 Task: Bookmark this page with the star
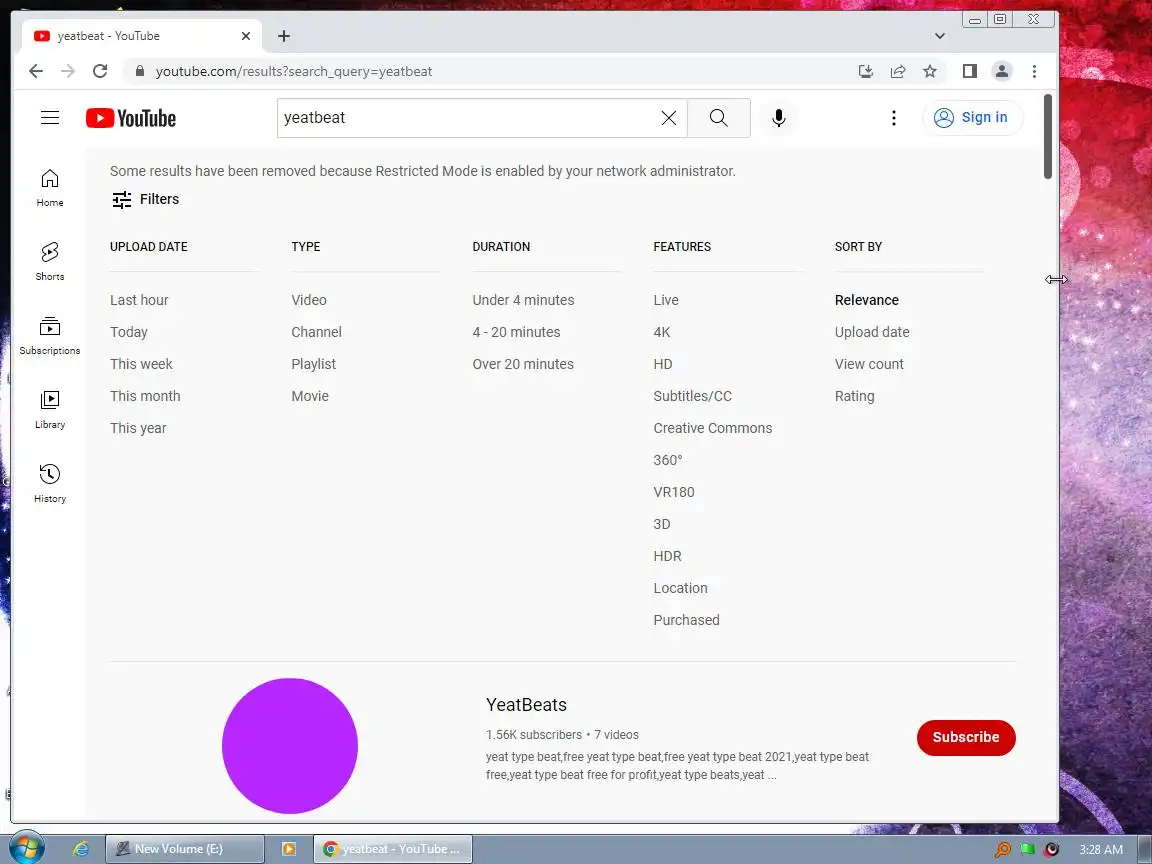click(930, 71)
